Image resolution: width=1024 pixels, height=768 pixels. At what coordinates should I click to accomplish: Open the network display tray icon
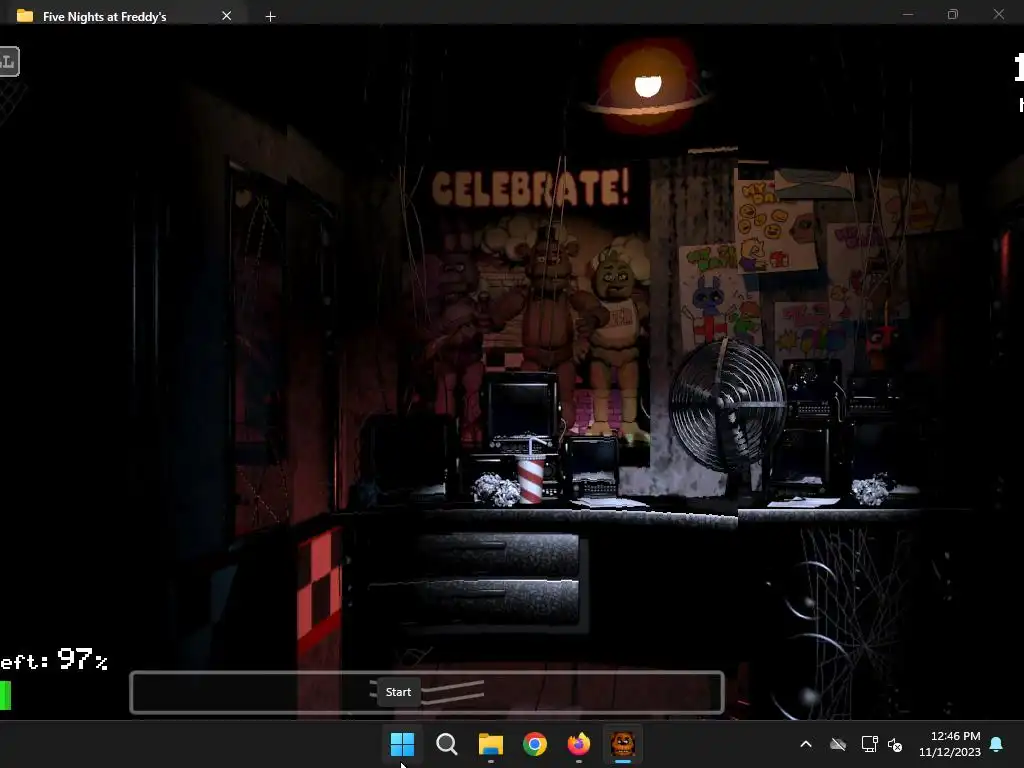click(x=869, y=744)
